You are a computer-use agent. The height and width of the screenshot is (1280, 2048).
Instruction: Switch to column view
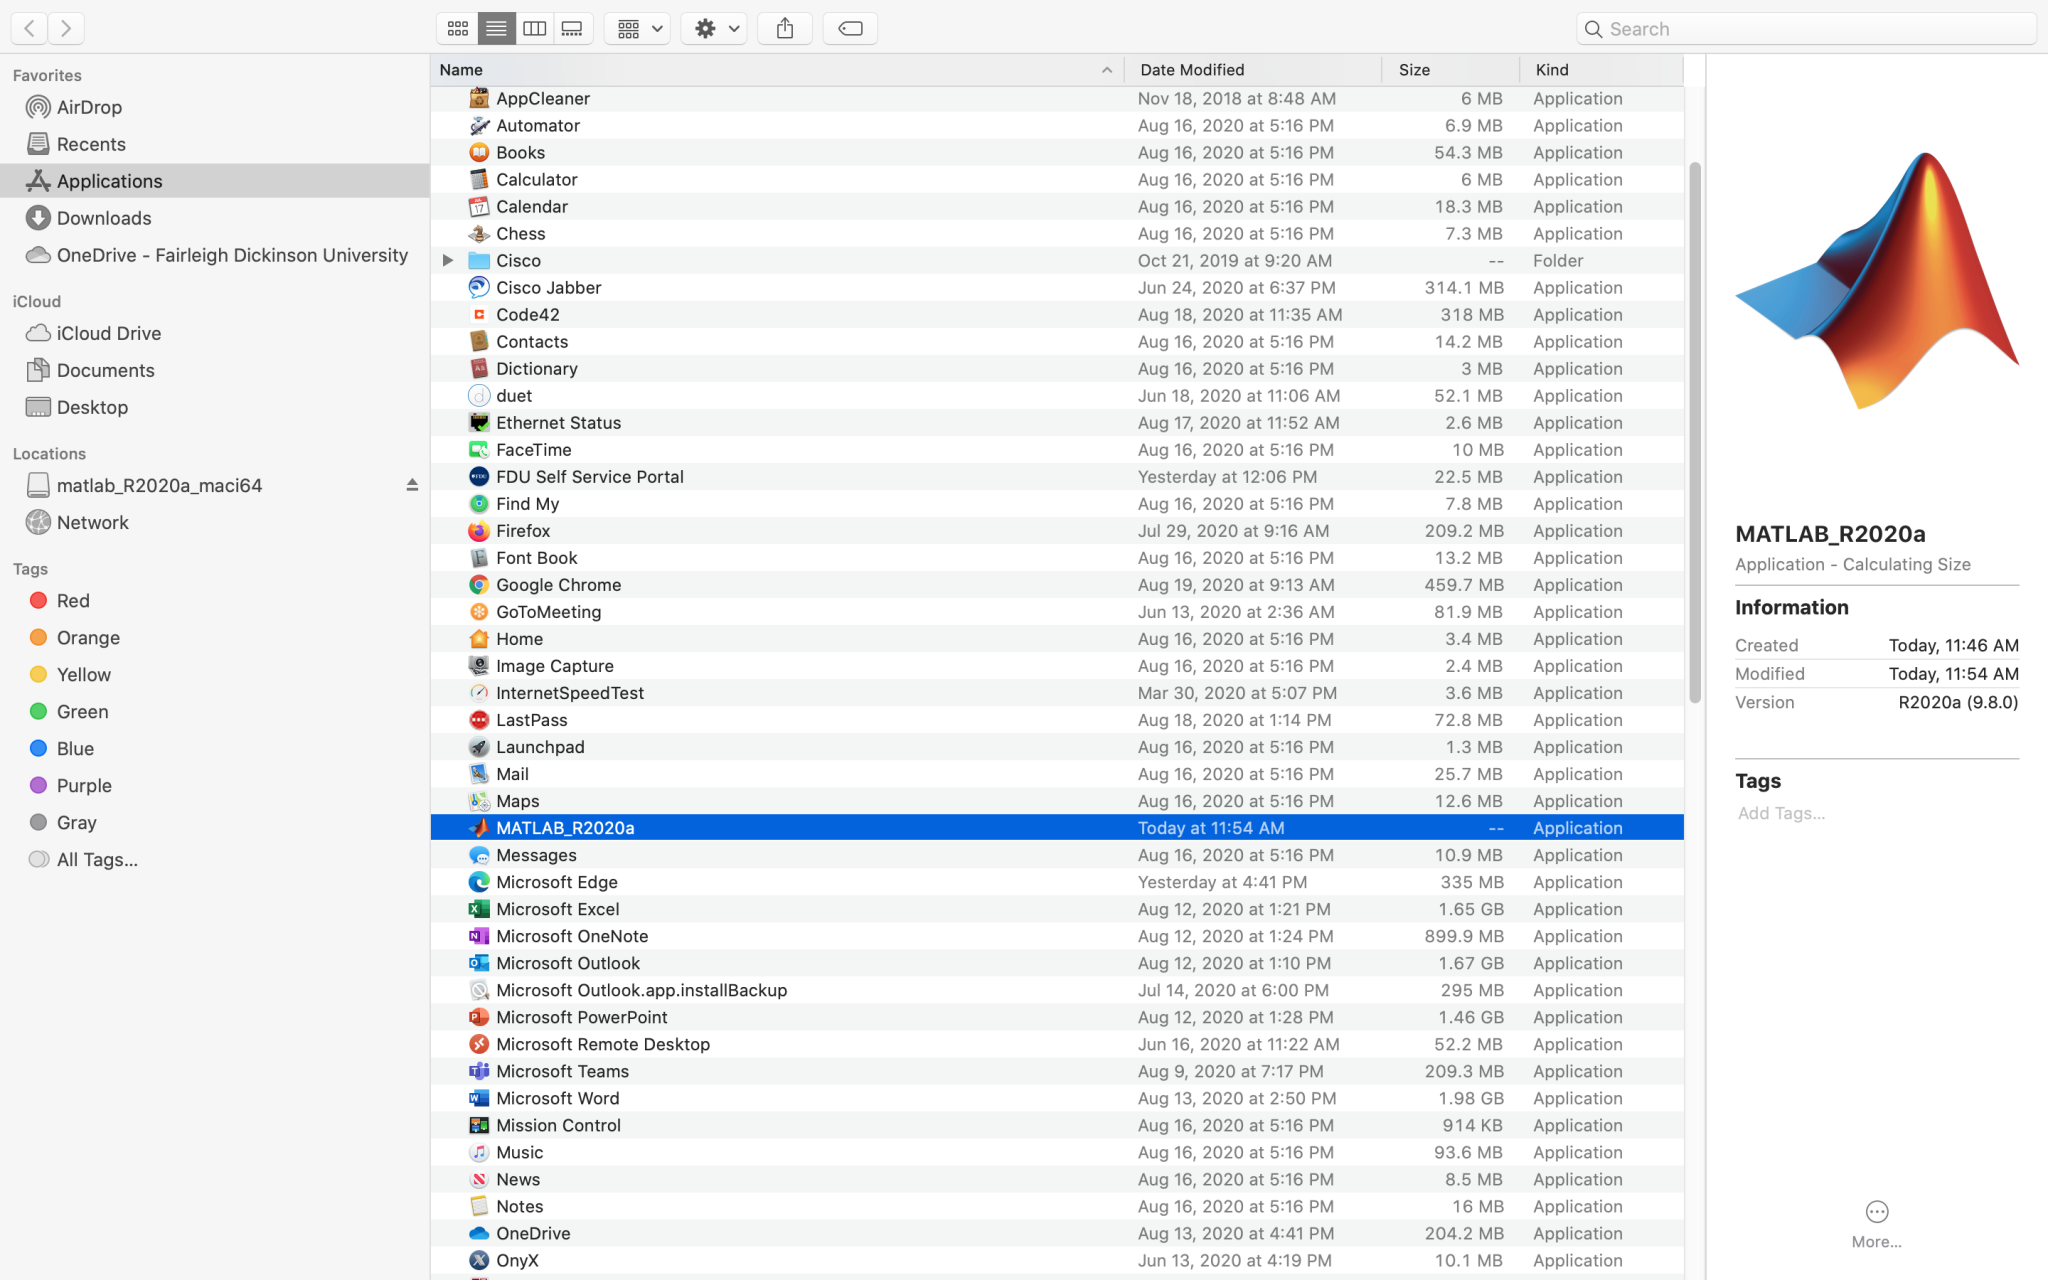534,28
